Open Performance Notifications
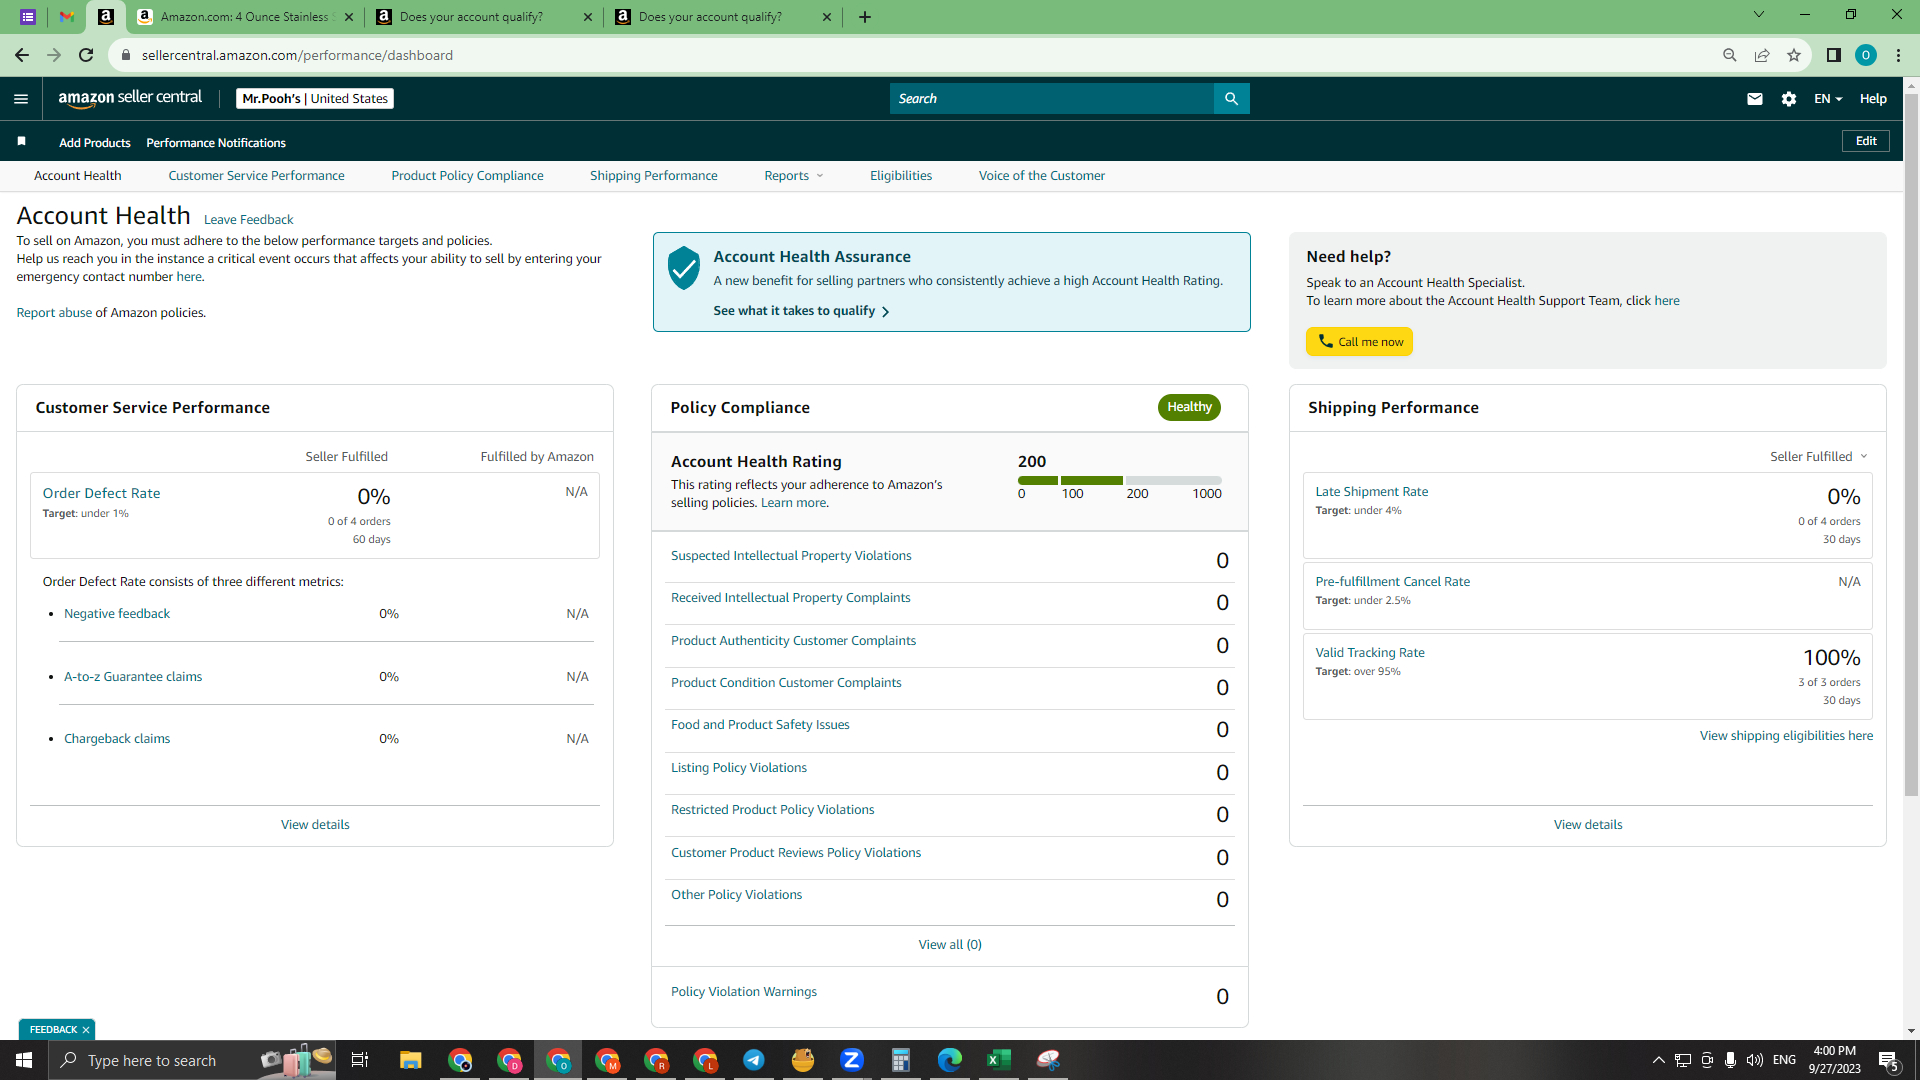The height and width of the screenshot is (1080, 1920). (x=216, y=142)
